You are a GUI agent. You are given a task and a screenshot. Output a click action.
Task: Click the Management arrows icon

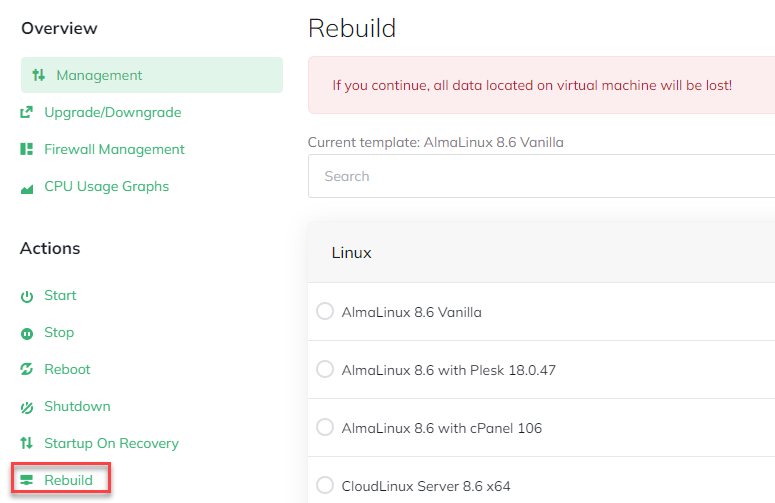point(39,75)
